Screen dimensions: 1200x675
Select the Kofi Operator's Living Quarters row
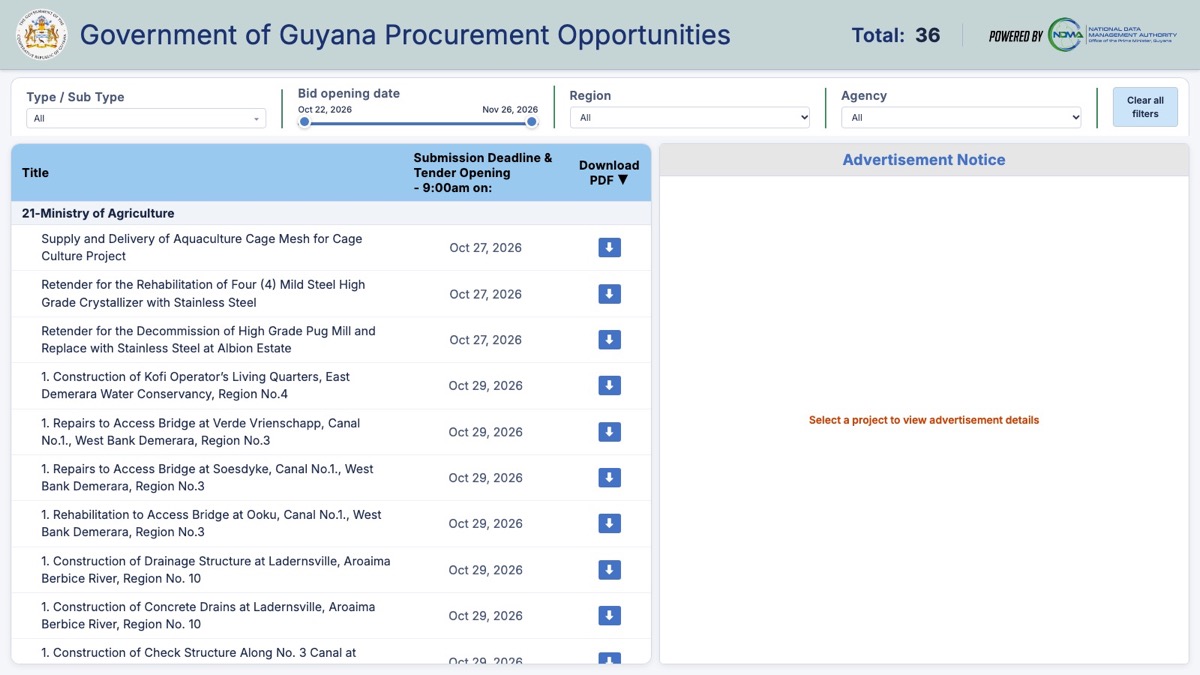[x=331, y=386]
